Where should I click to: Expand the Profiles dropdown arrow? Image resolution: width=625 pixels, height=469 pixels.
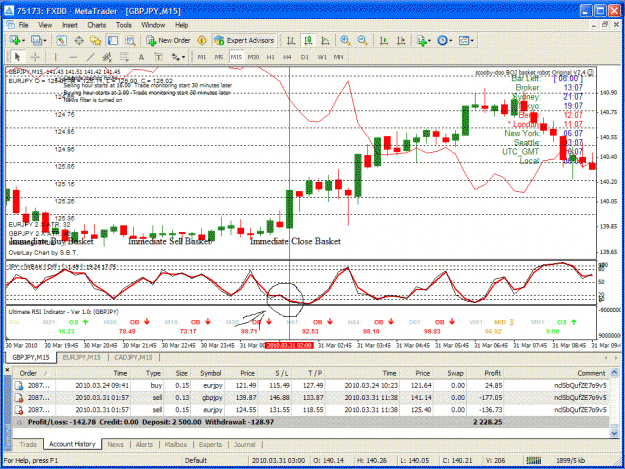(45, 41)
